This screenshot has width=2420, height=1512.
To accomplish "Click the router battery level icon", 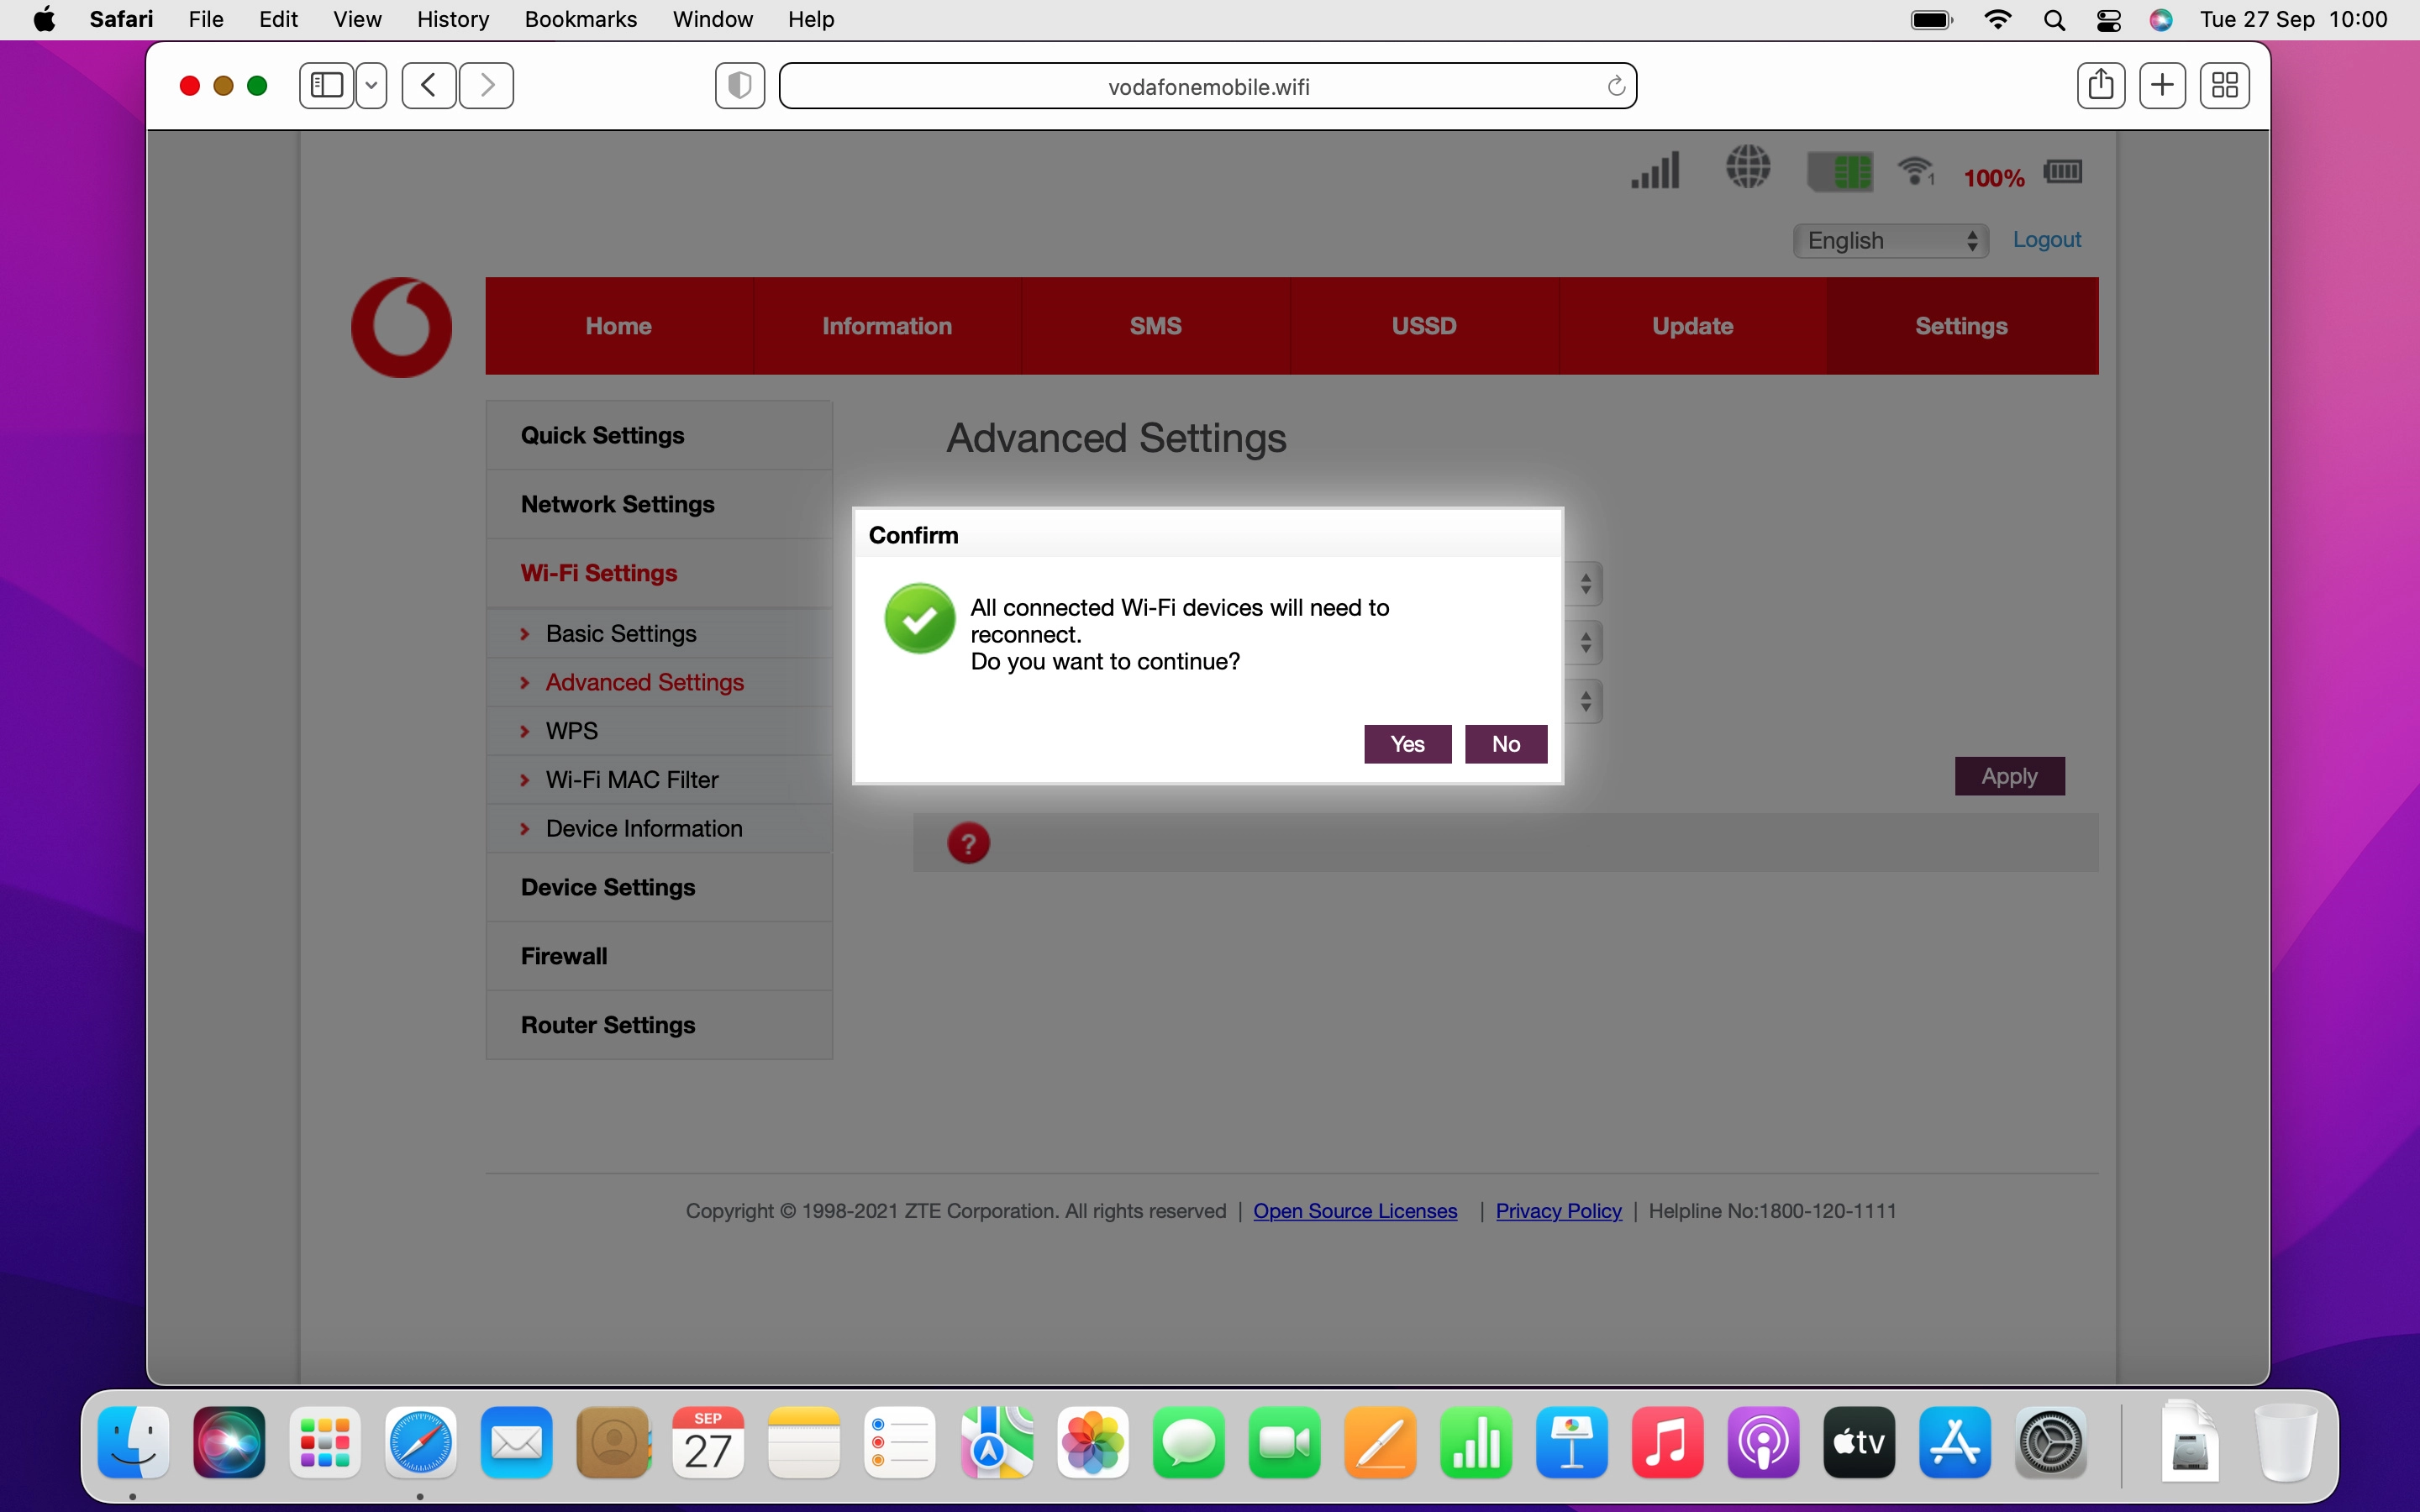I will (2063, 172).
